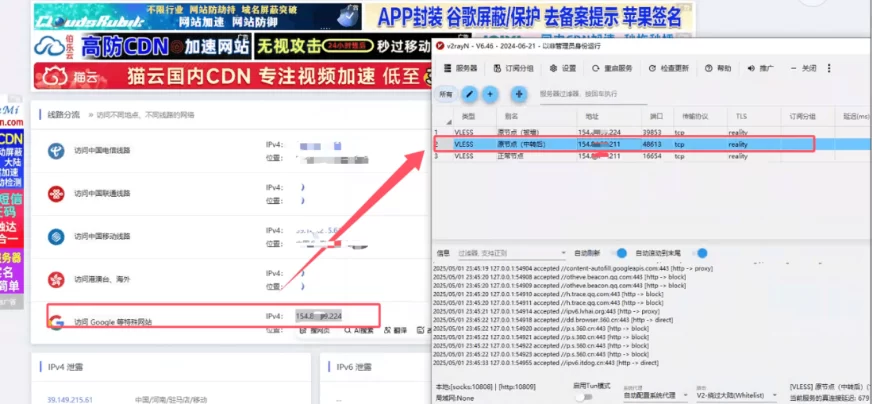
Task: Select server row with port 39853
Action: [x=653, y=132]
